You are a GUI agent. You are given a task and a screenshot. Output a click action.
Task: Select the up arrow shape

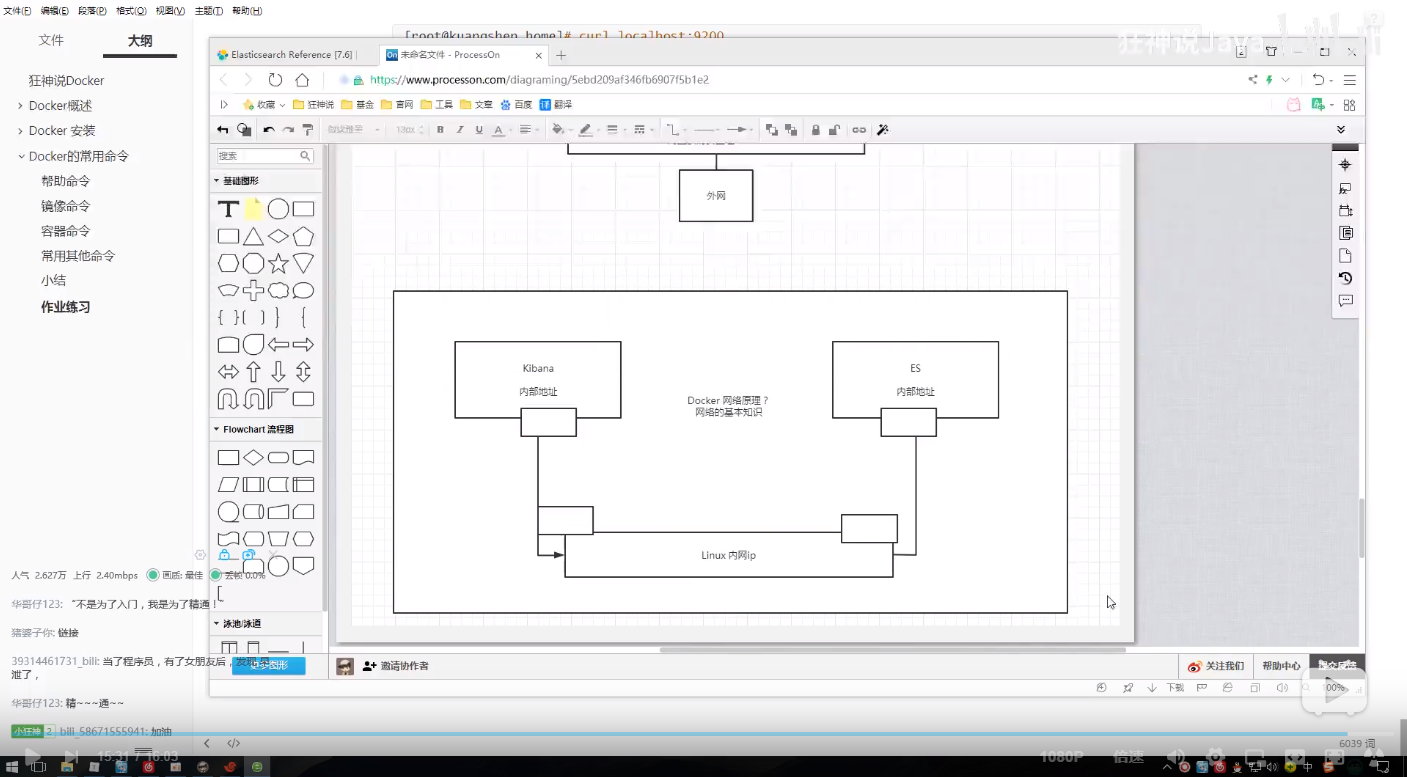click(253, 372)
